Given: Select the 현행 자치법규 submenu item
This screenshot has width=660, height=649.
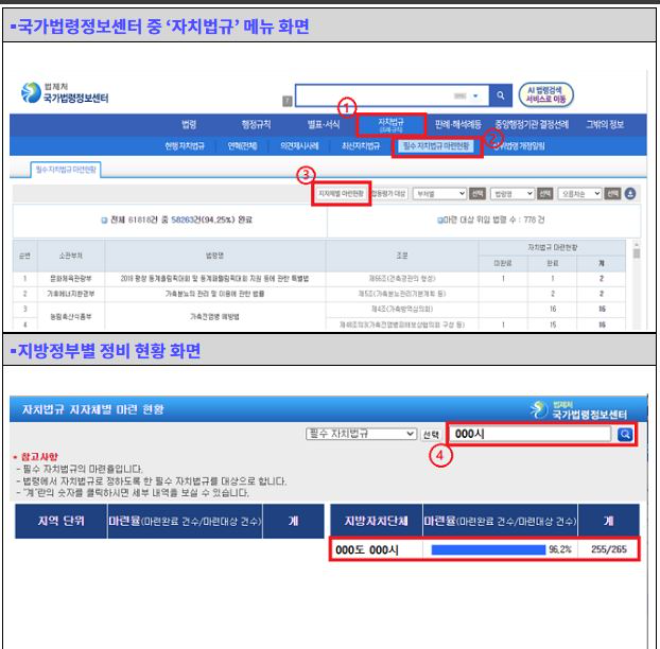Looking at the screenshot, I should click(184, 146).
